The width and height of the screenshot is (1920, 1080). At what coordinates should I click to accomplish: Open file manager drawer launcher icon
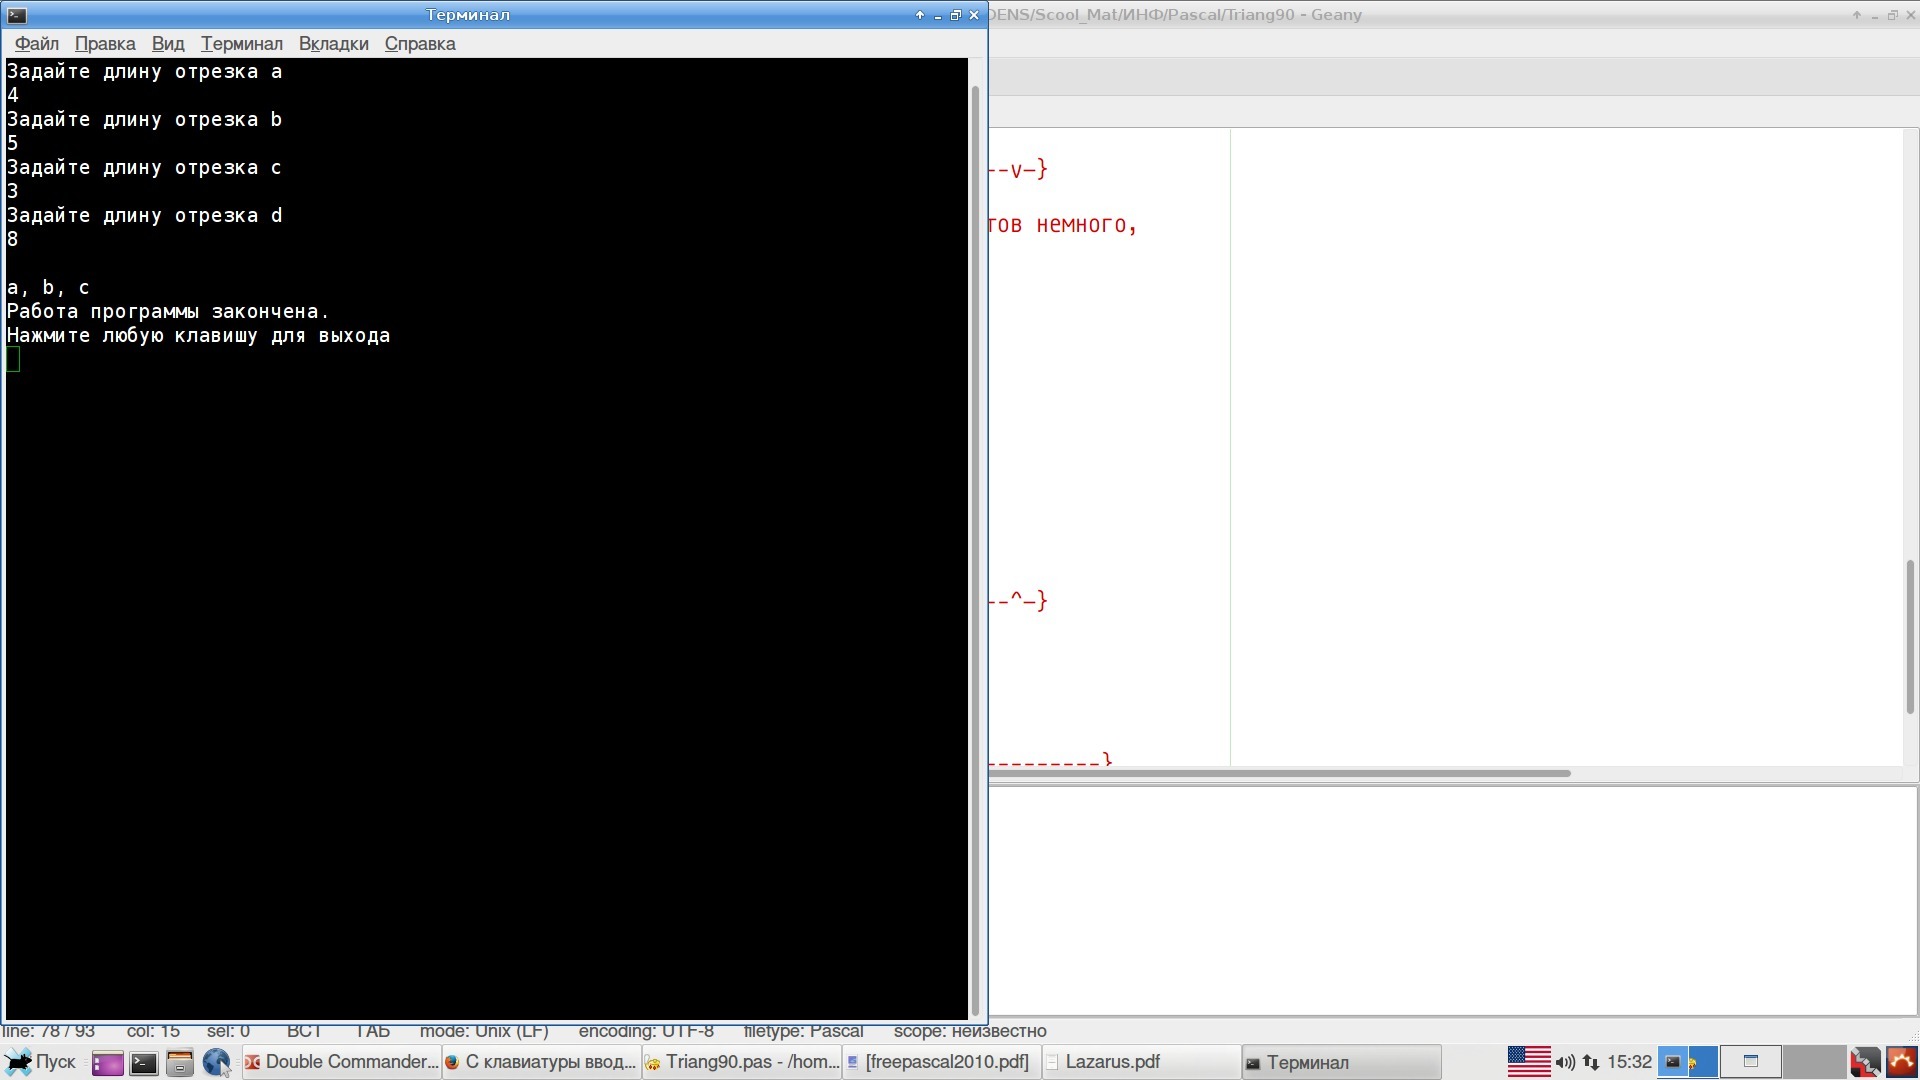click(x=180, y=1063)
